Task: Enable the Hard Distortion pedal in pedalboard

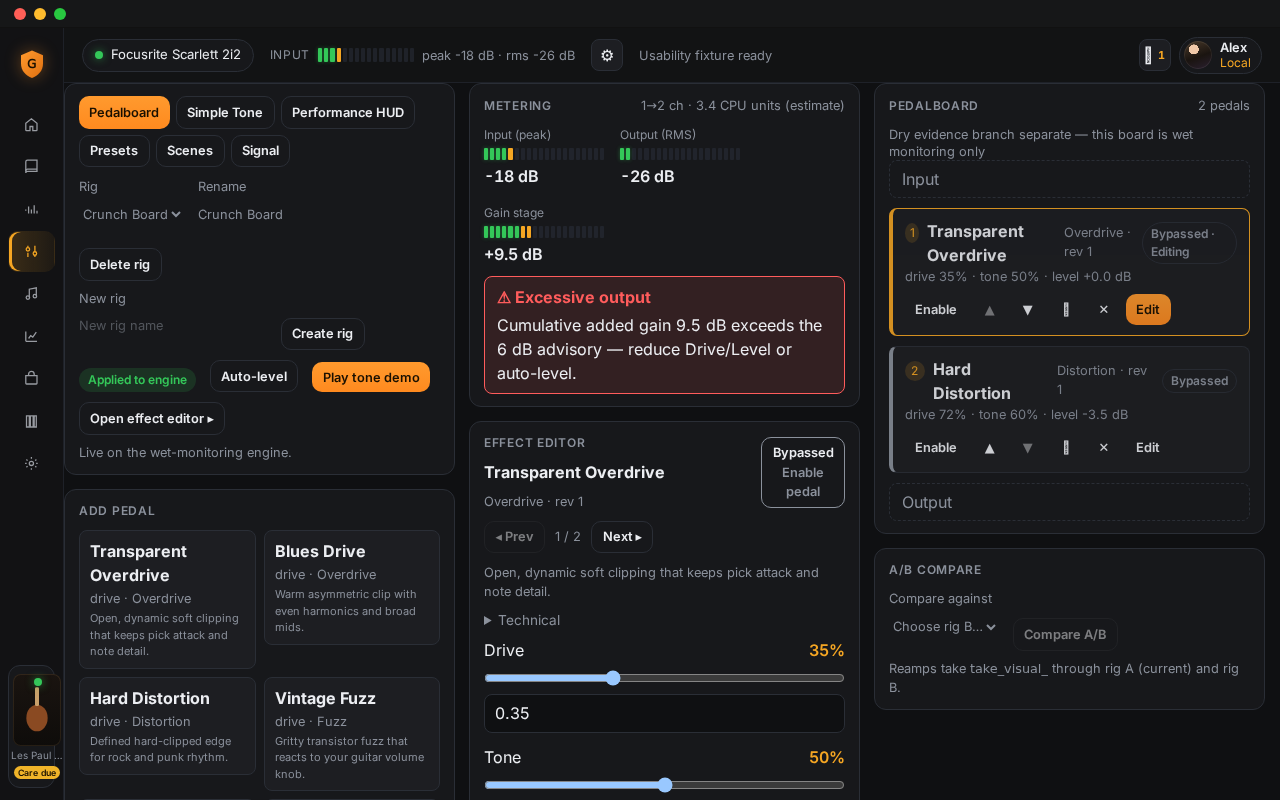Action: point(936,448)
